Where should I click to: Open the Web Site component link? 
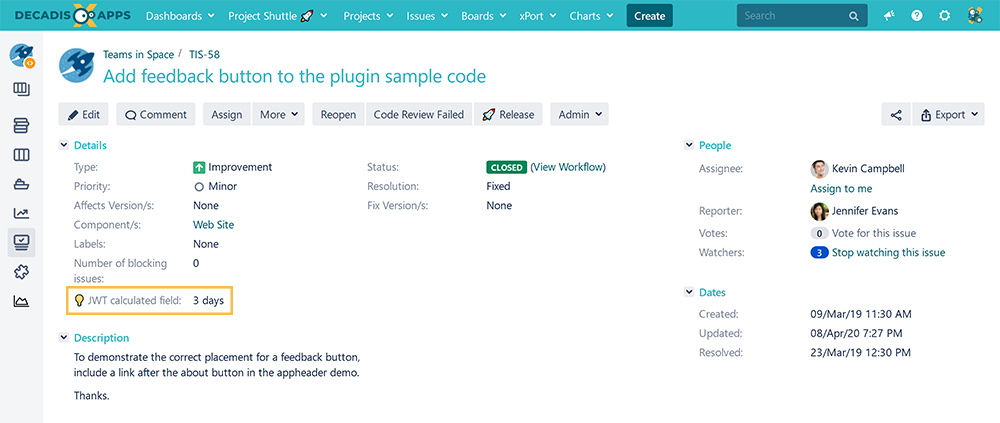[214, 225]
